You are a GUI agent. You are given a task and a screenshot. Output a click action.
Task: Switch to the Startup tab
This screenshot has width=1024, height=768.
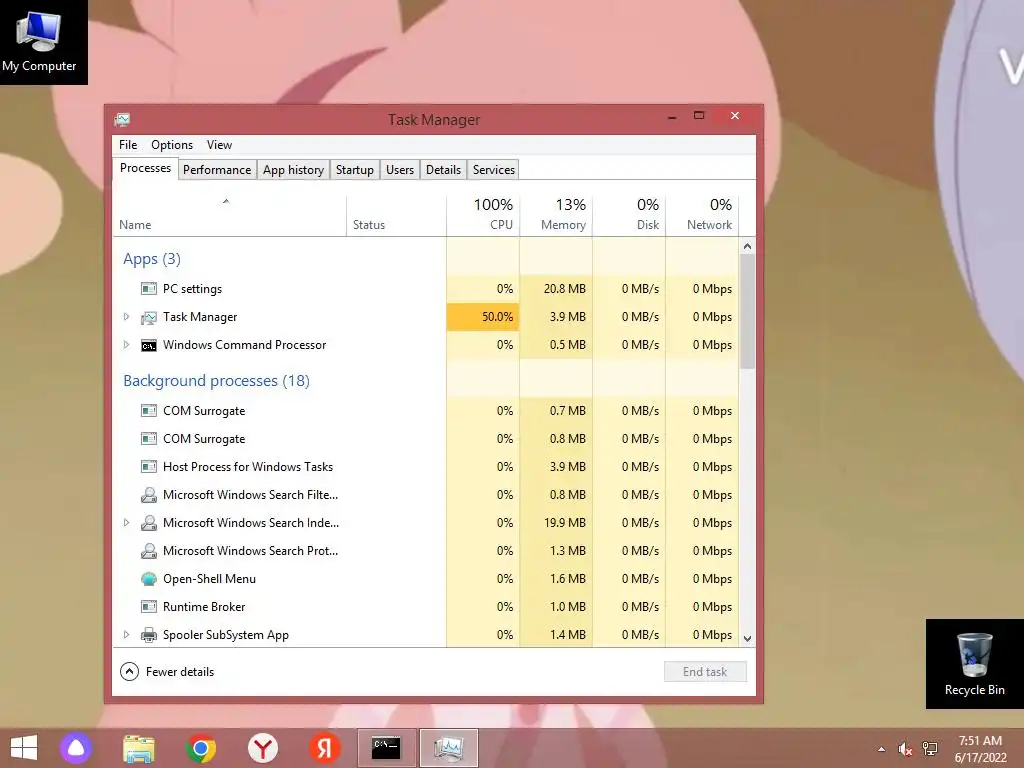pyautogui.click(x=355, y=170)
